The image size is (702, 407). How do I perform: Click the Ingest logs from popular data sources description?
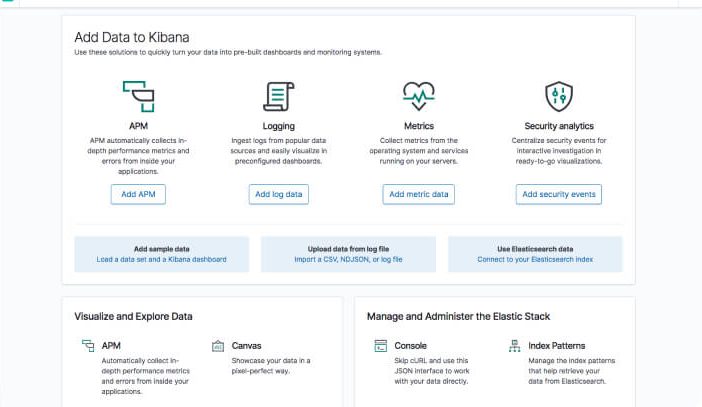click(x=278, y=151)
